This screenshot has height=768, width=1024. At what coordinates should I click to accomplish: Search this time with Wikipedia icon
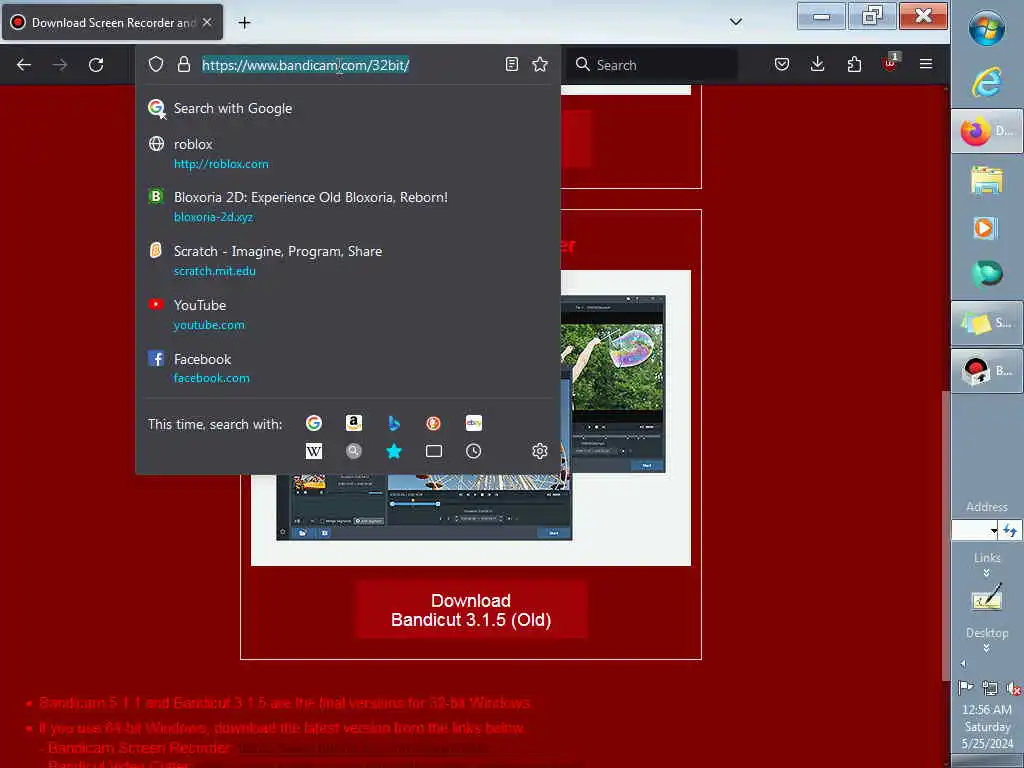[x=313, y=451]
